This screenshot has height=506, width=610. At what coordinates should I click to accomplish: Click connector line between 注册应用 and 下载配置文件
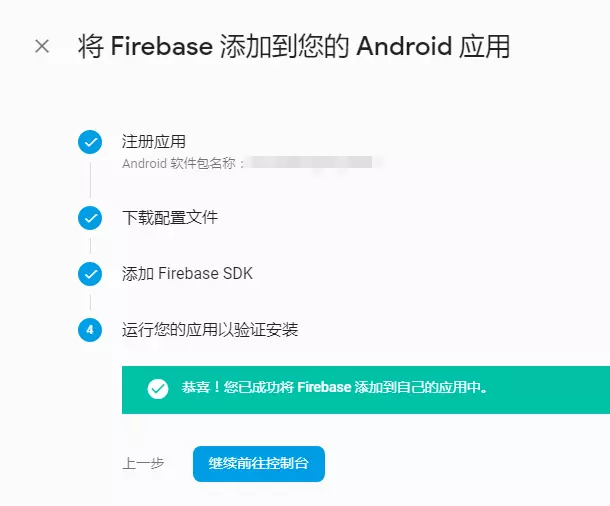coord(90,180)
